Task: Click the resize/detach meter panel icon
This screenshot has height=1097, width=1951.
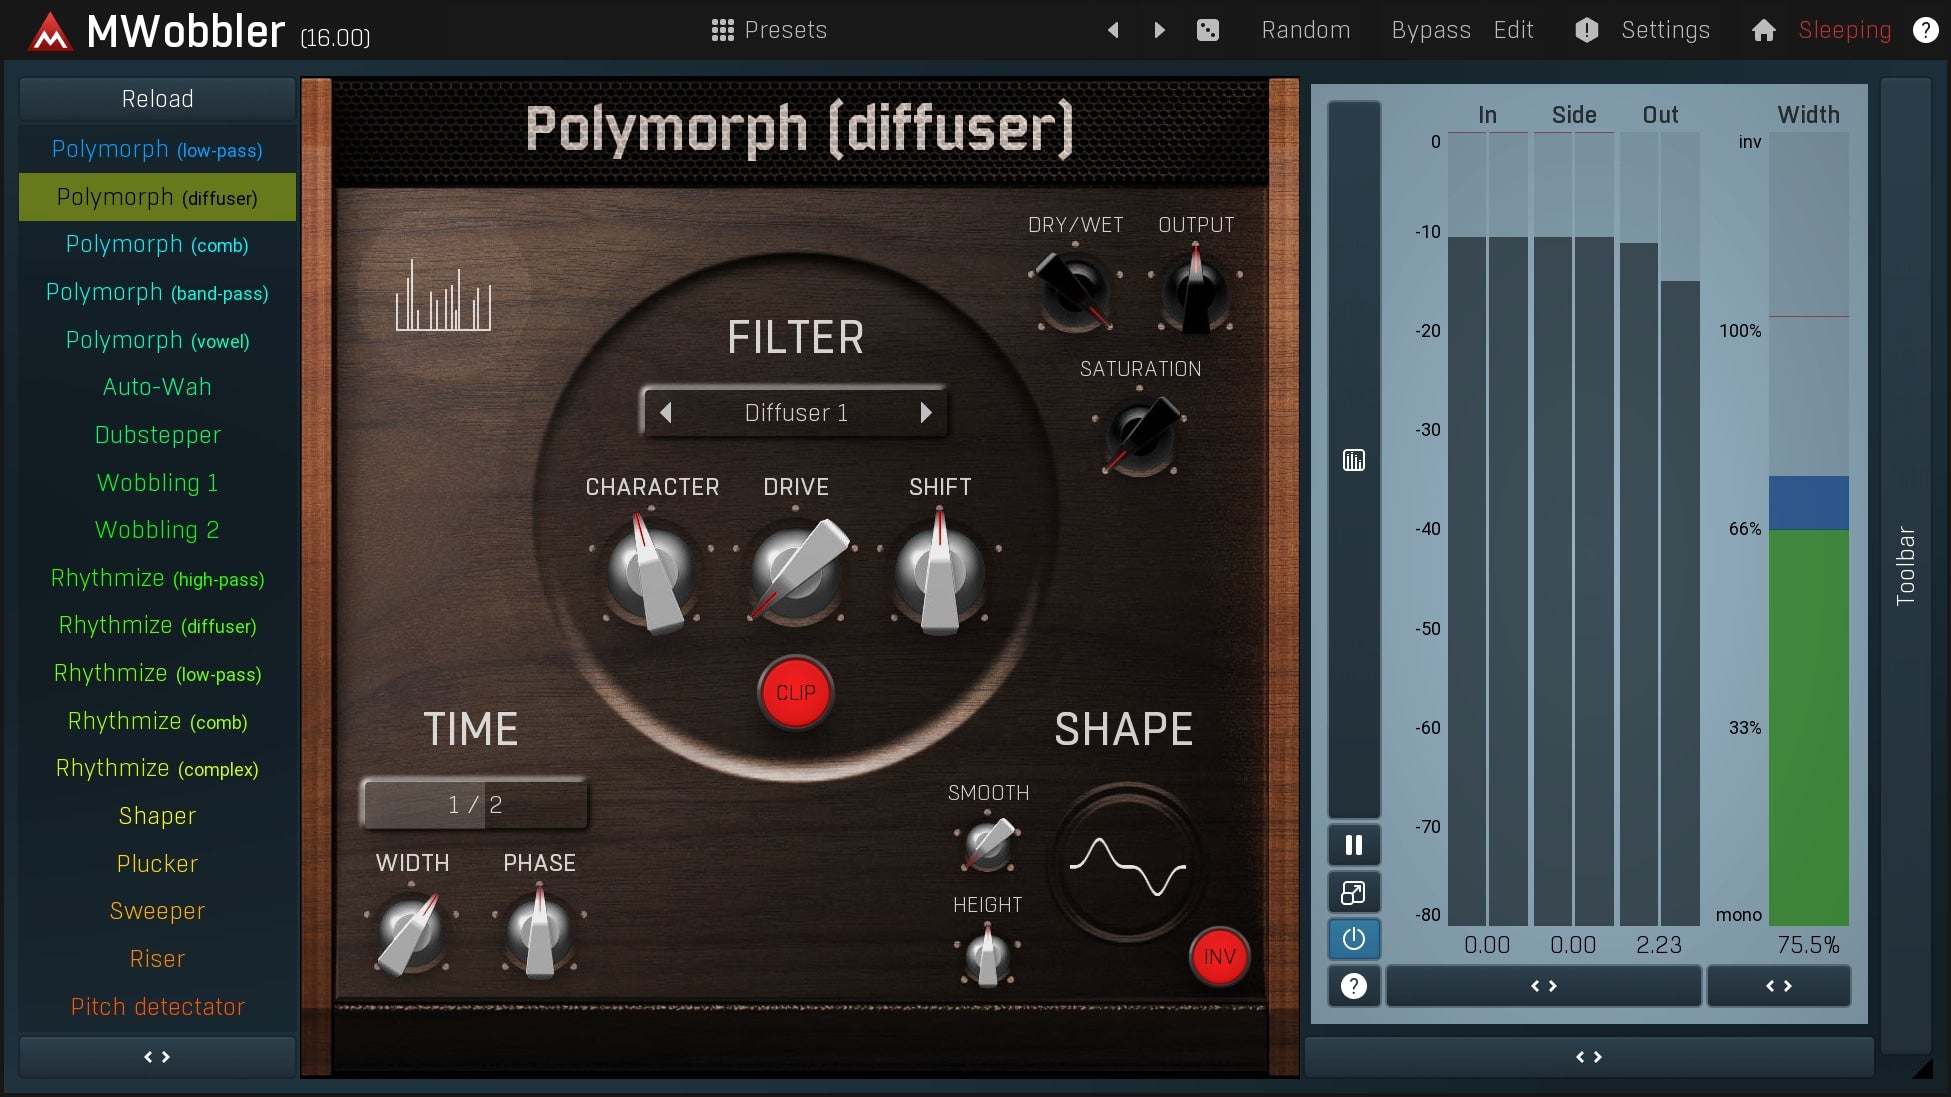Action: [1353, 891]
